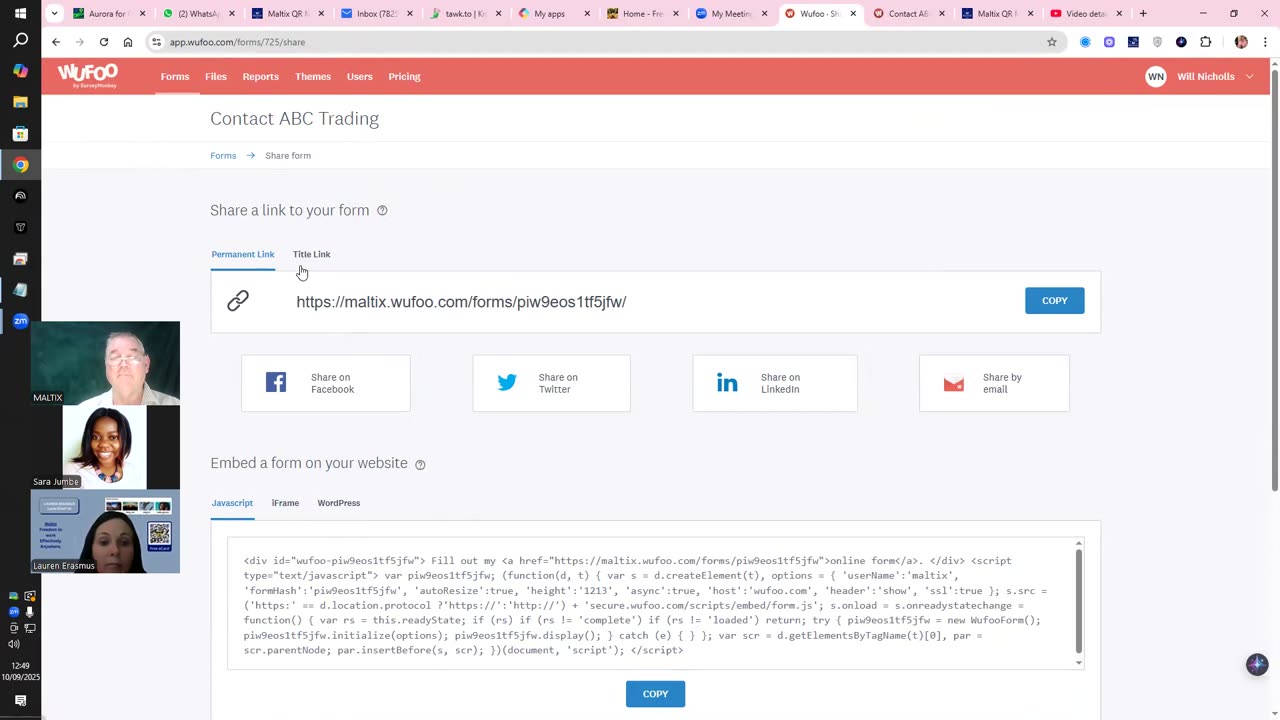Open File Explorer from taskbar

pos(20,102)
